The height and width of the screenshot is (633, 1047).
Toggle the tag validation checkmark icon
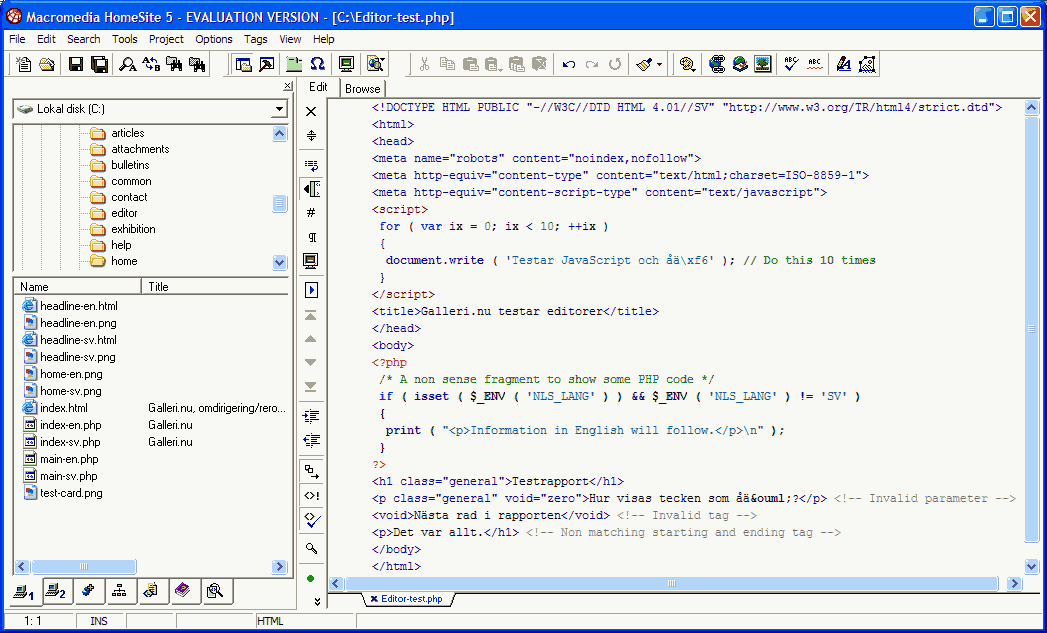coord(311,519)
